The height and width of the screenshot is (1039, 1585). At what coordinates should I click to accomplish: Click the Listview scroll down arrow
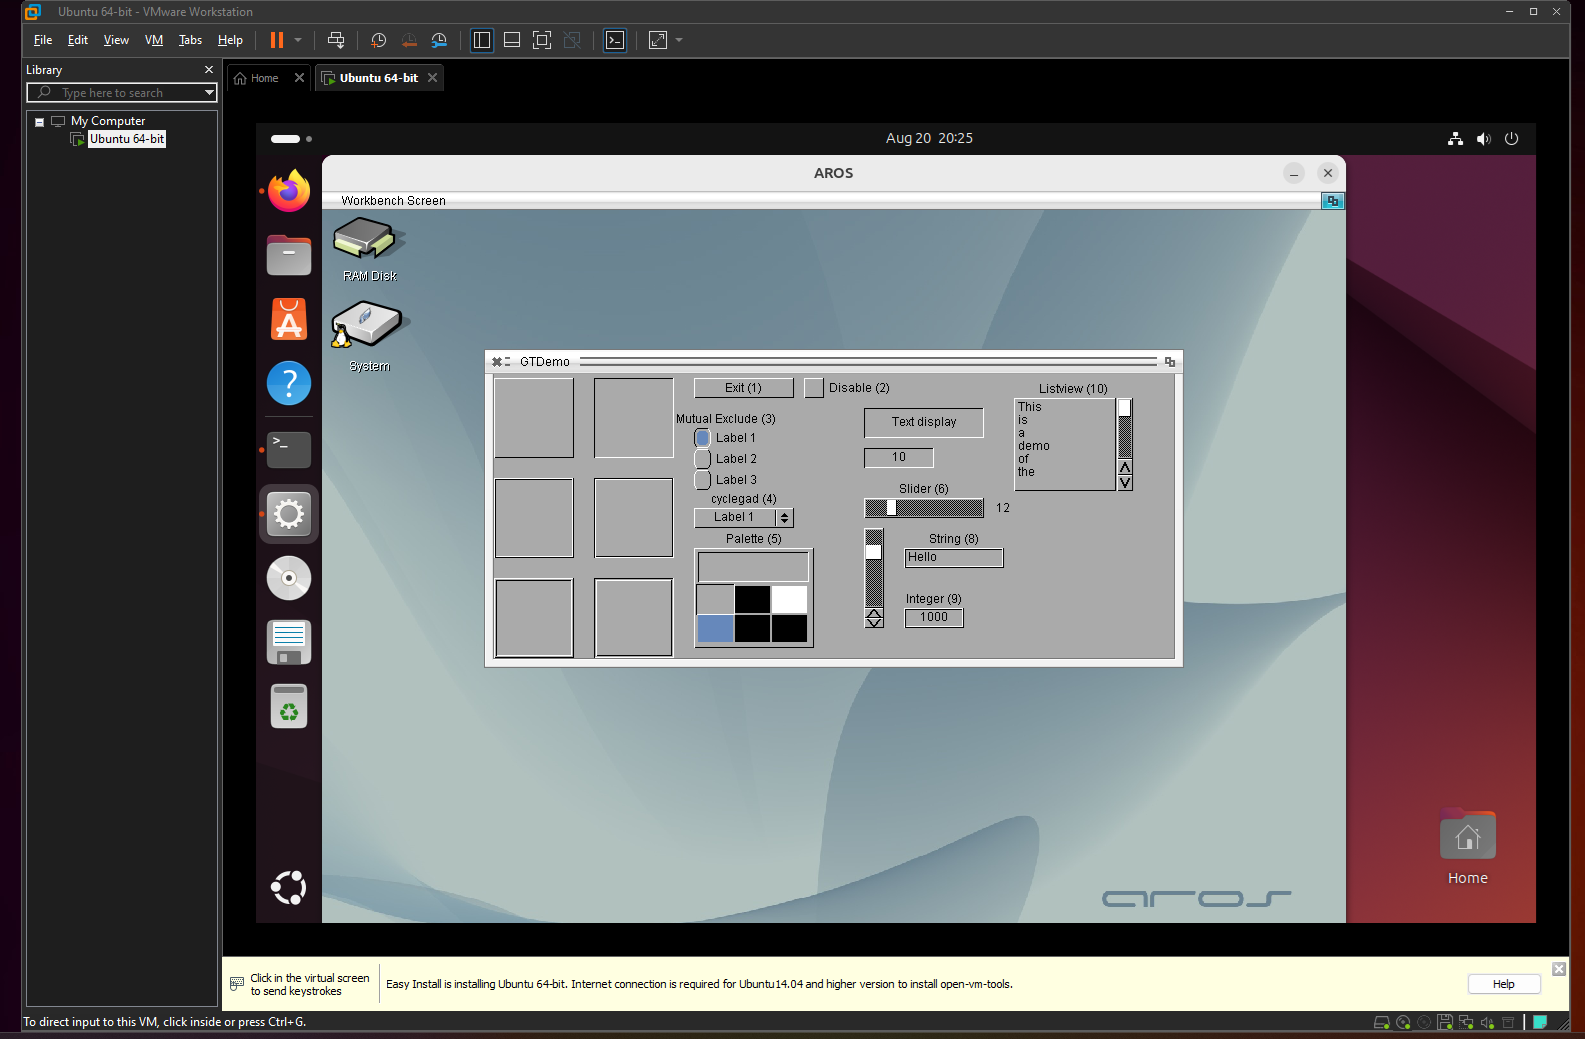1125,483
